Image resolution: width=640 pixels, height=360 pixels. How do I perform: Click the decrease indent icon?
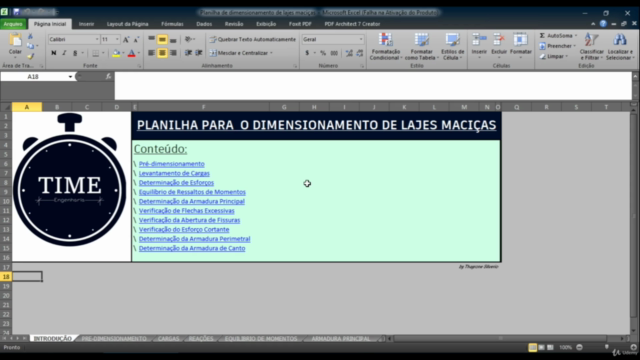[x=188, y=53]
